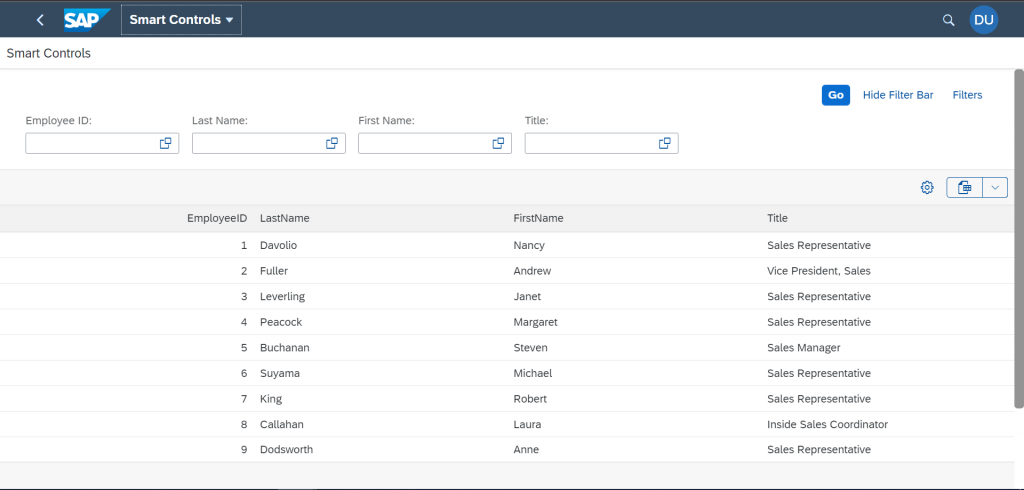This screenshot has width=1024, height=490.
Task: Click the vertical scrollbar on the right
Action: pyautogui.click(x=1018, y=238)
